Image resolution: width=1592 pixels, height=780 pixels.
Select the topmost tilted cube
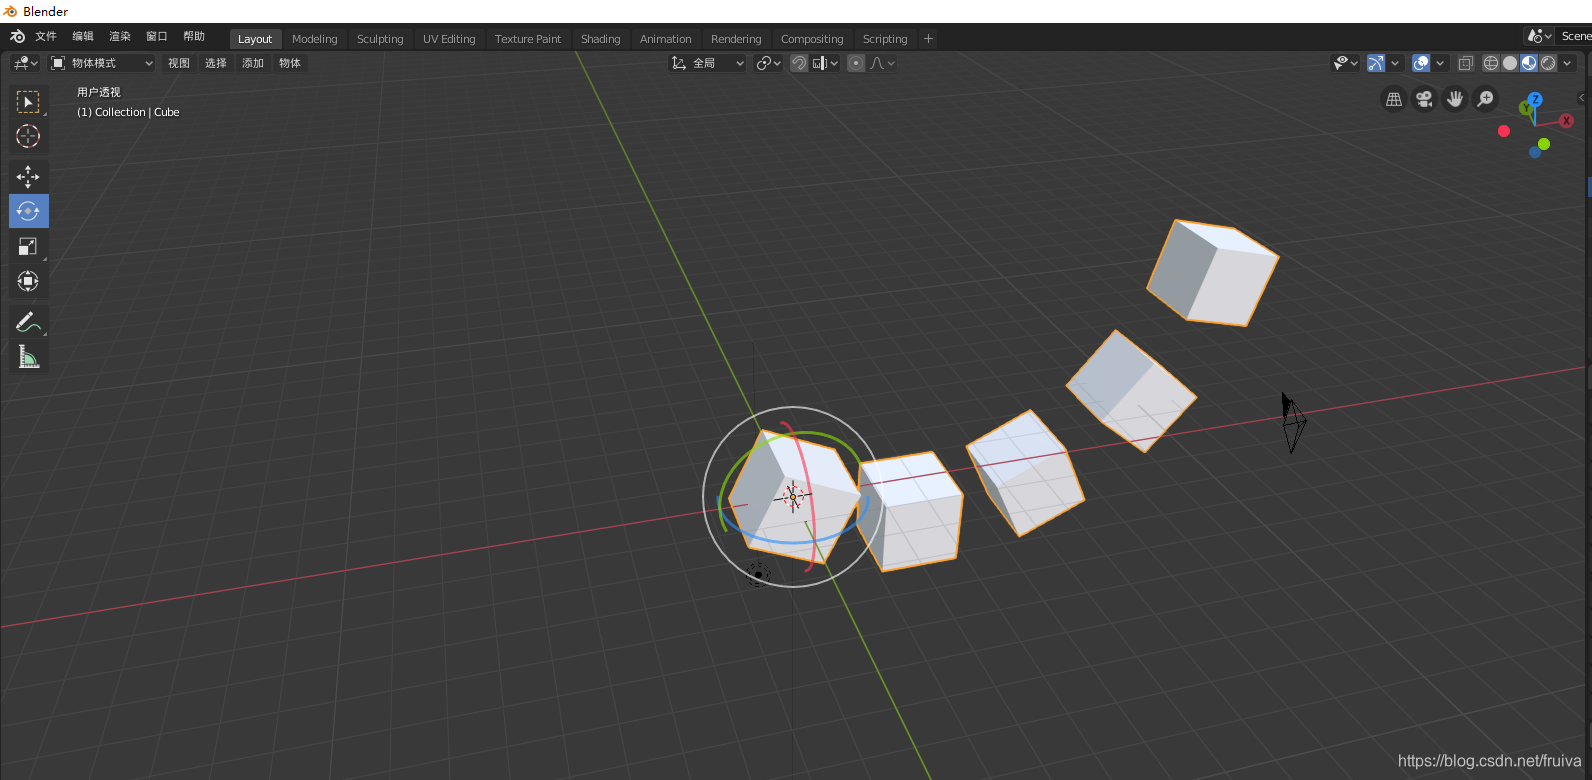click(1212, 272)
